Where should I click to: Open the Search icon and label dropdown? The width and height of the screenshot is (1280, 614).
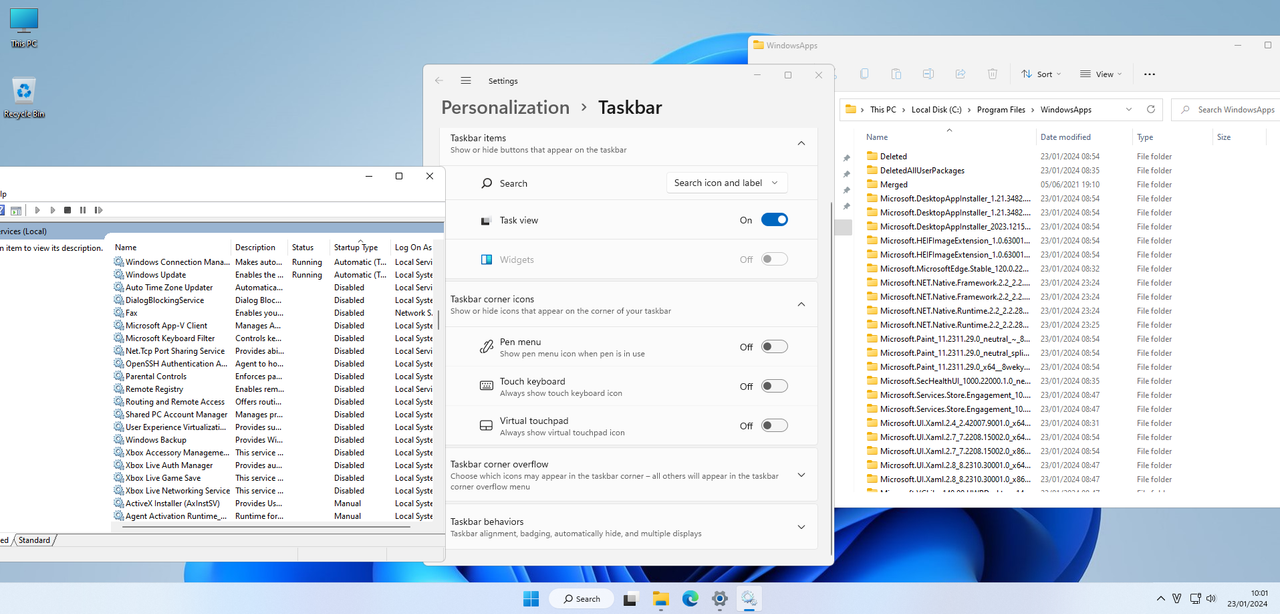pos(727,183)
